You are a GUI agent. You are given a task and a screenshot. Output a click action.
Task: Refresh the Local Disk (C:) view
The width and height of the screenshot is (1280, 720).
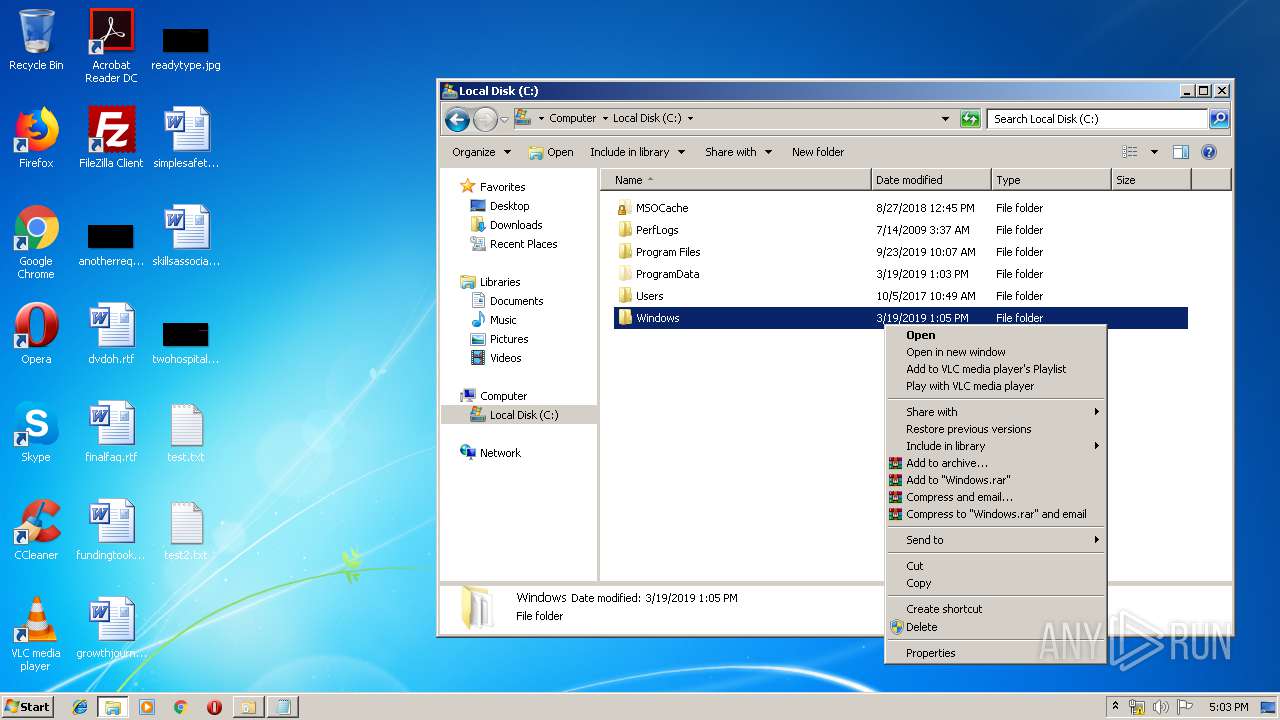click(970, 118)
